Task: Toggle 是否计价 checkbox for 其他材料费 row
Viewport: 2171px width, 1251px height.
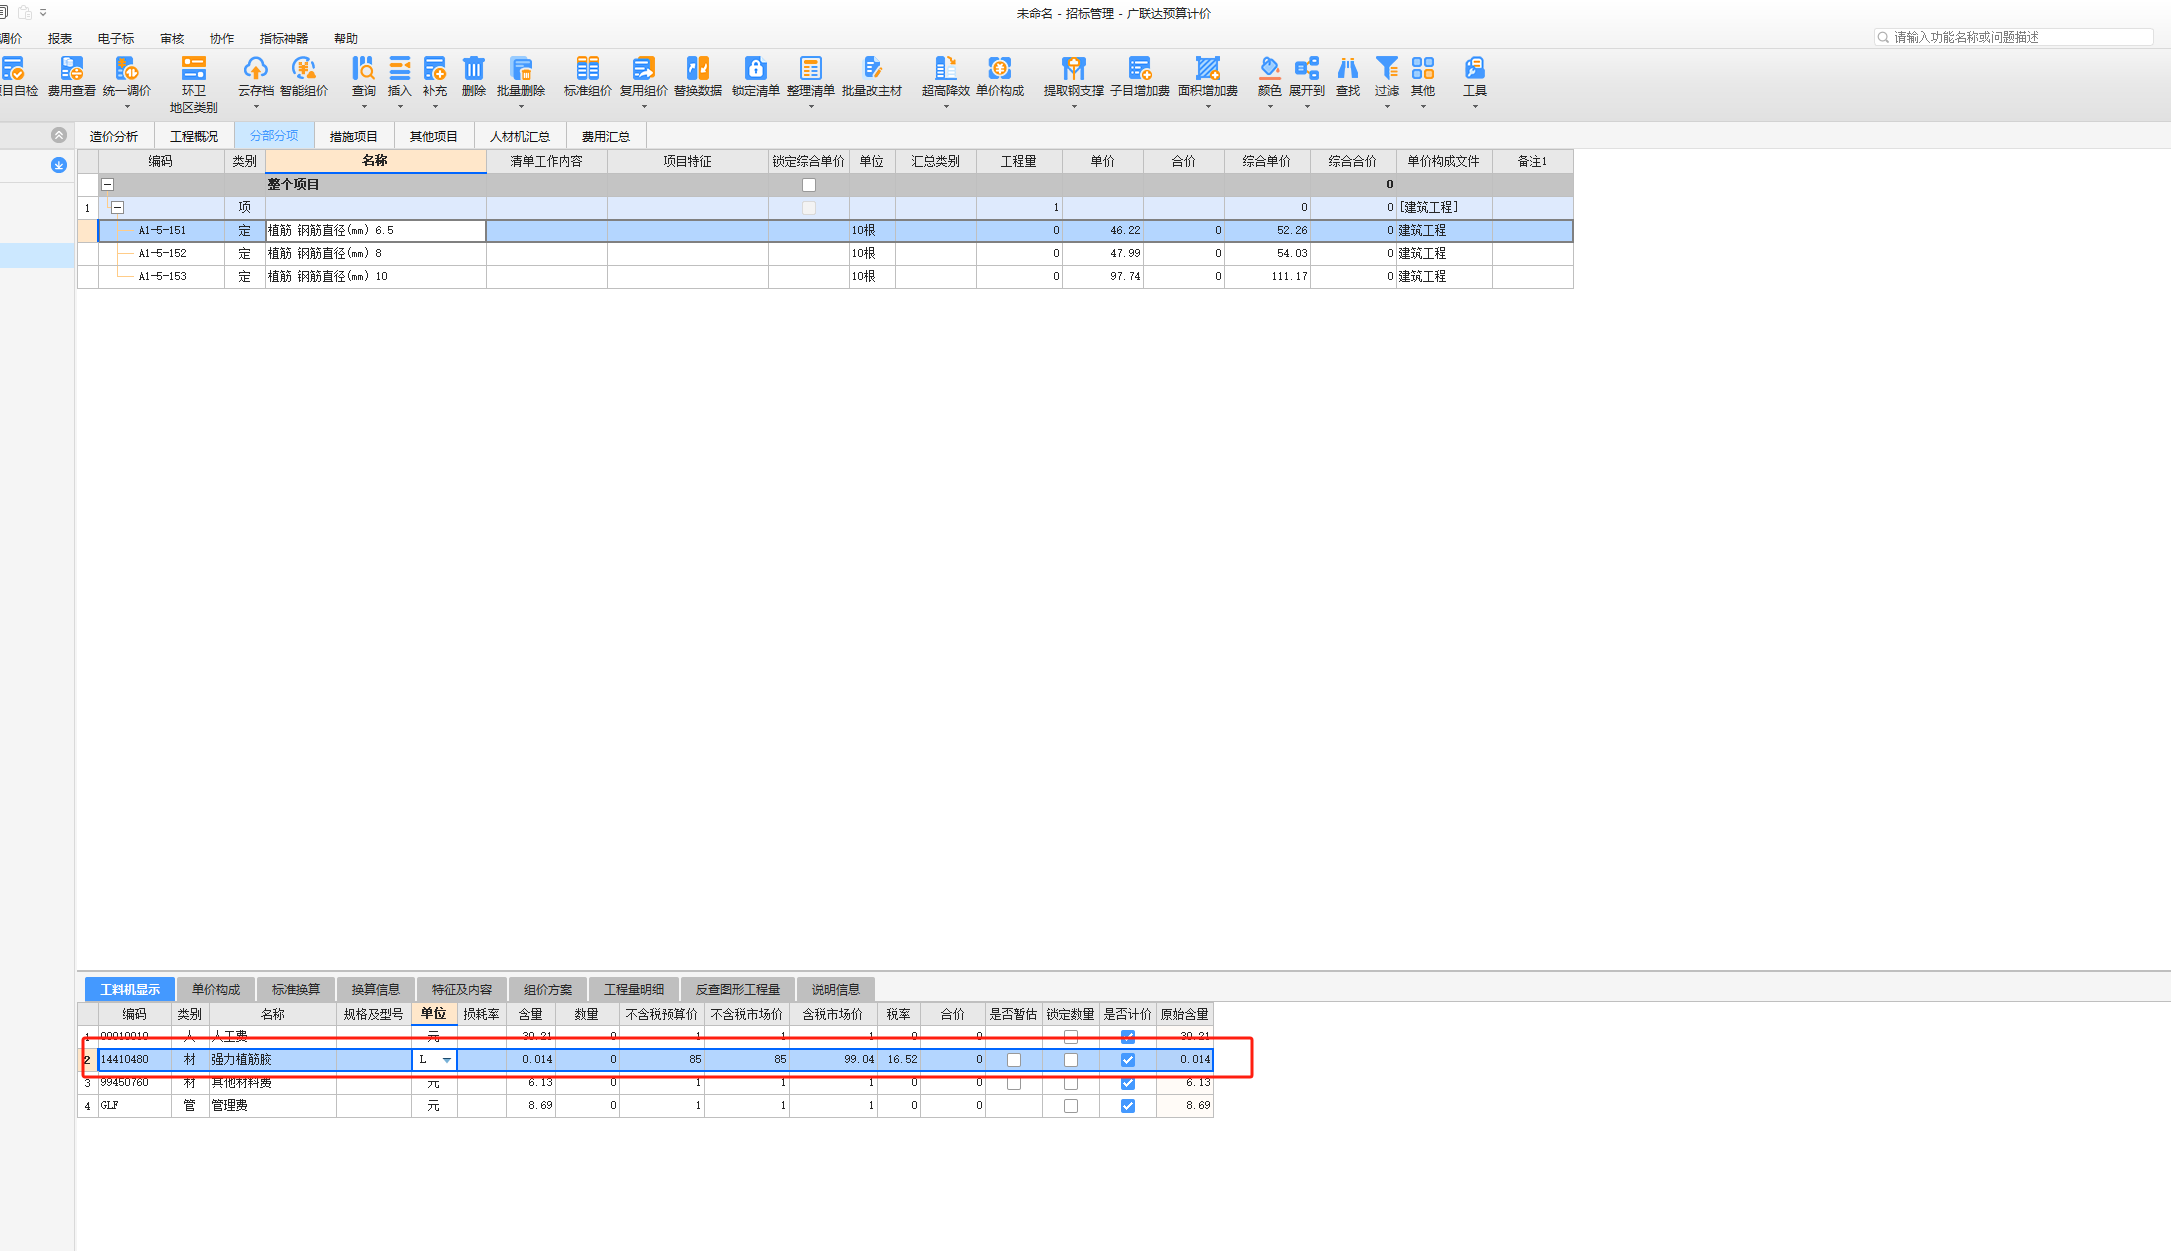Action: tap(1128, 1083)
